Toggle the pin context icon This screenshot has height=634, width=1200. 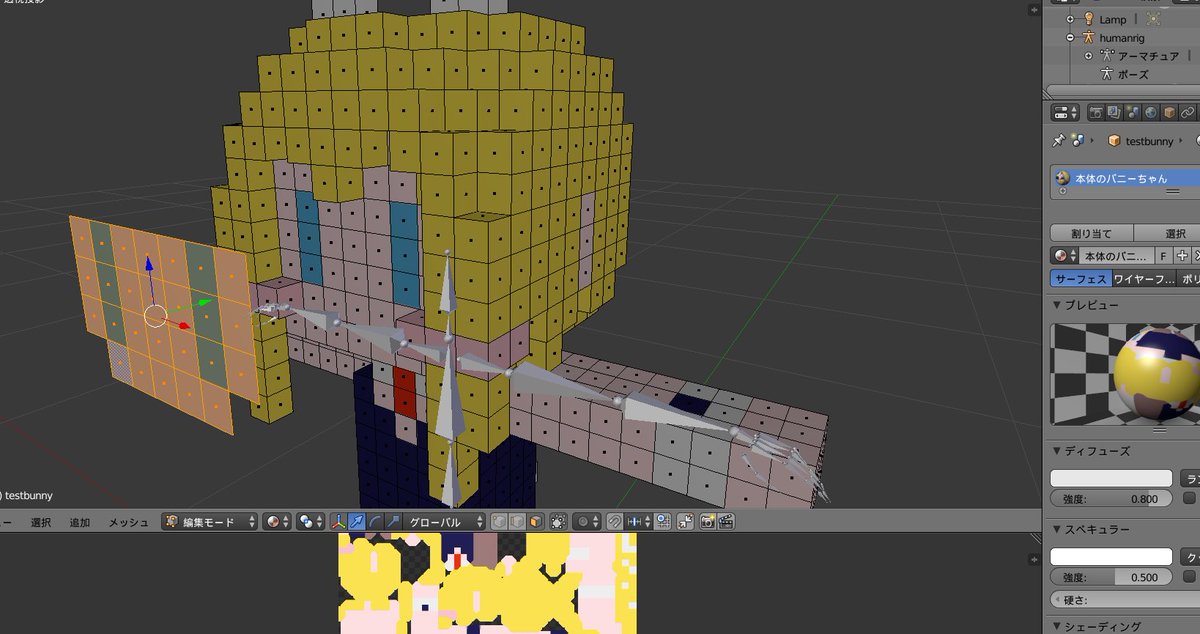(1058, 141)
